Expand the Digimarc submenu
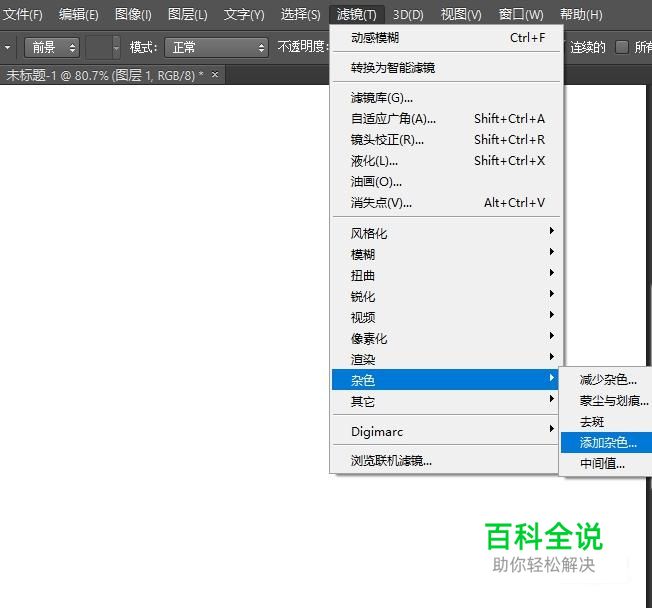The image size is (652, 608). (x=447, y=431)
